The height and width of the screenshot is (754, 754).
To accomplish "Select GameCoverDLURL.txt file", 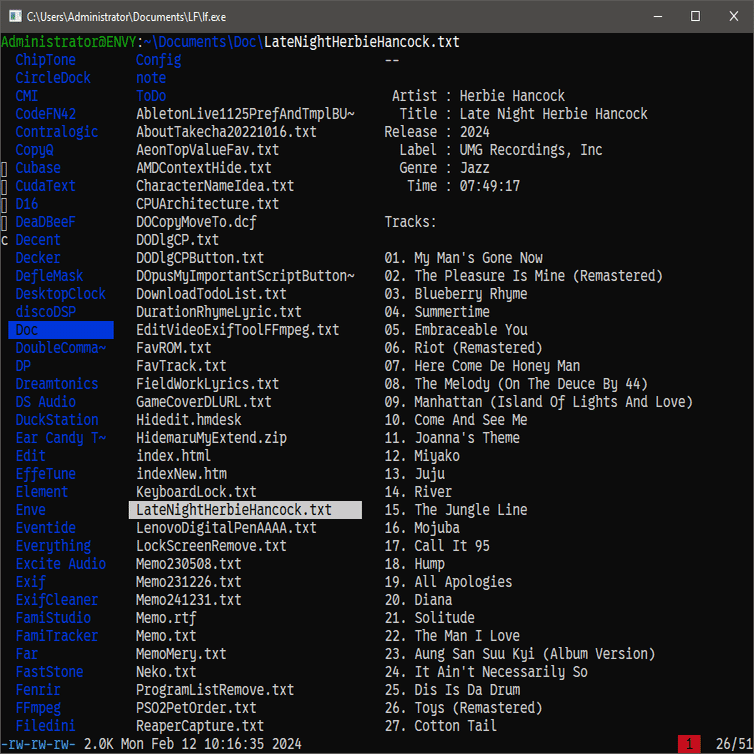I will point(204,402).
